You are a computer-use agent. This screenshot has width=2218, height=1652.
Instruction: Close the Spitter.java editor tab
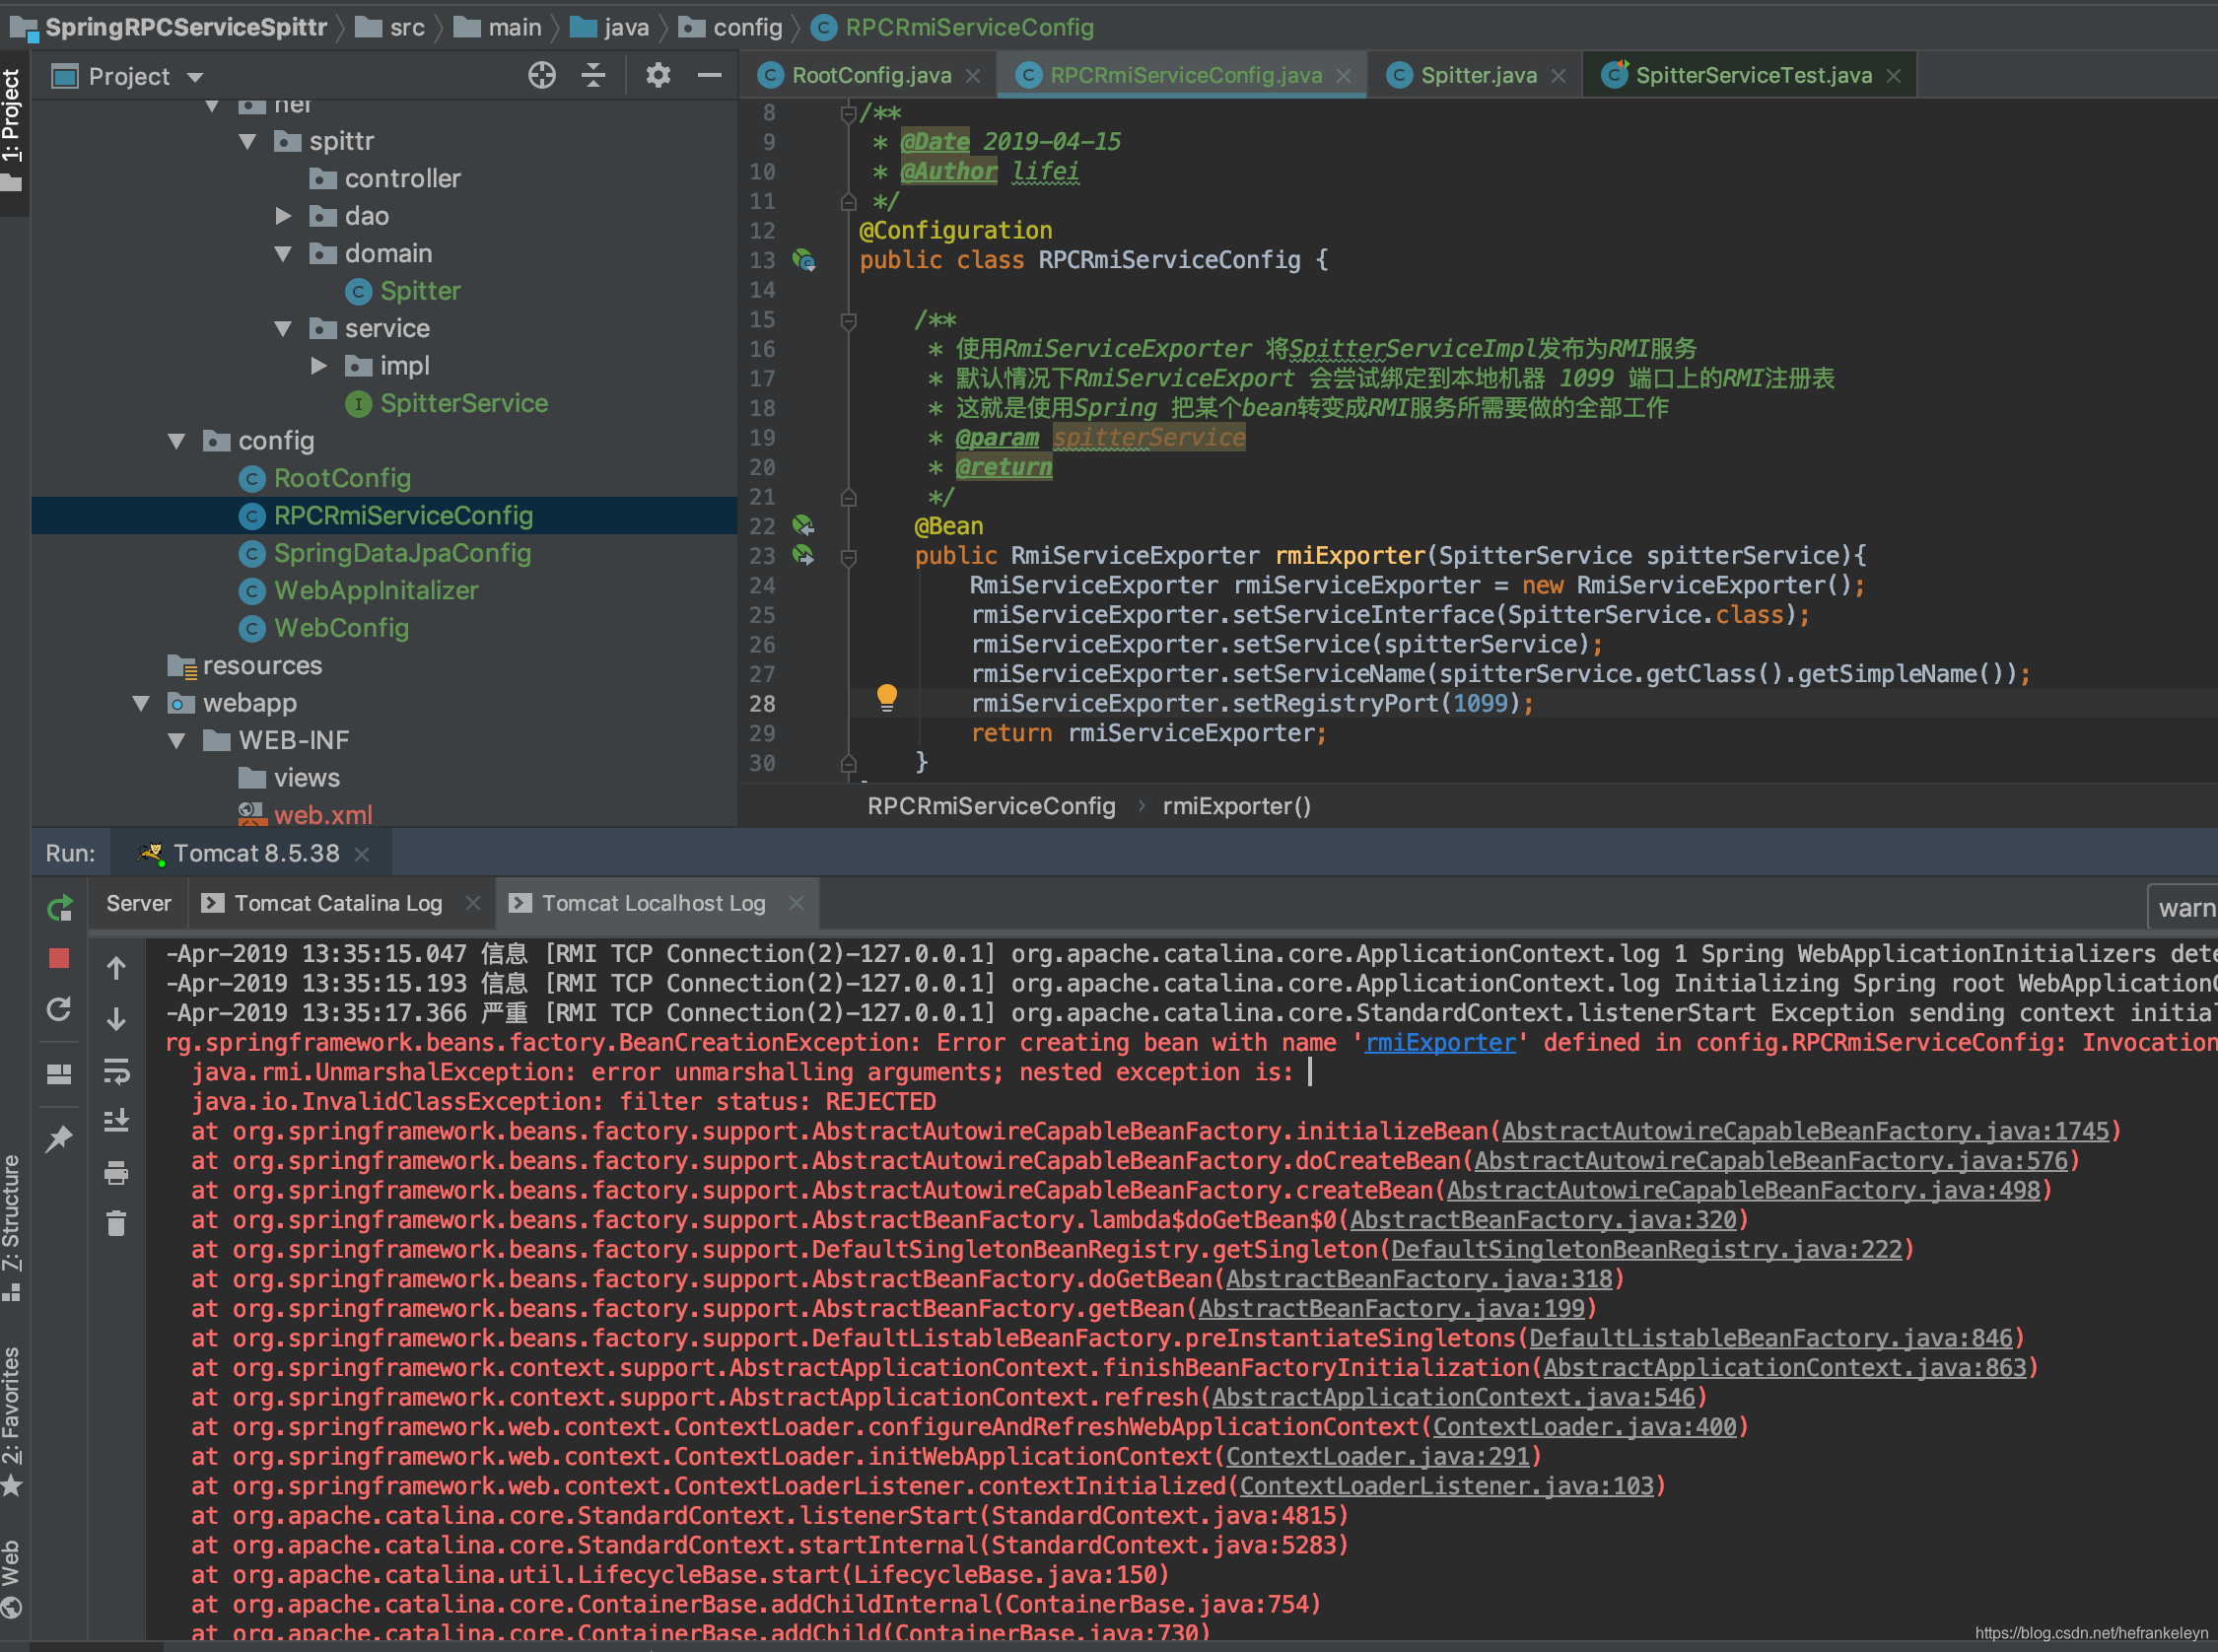tap(1558, 76)
